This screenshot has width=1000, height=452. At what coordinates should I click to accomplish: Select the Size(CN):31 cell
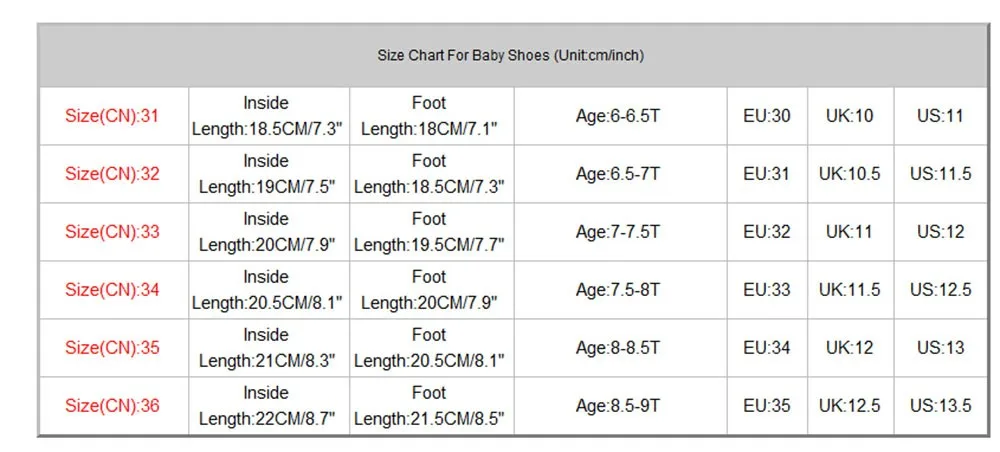point(114,116)
